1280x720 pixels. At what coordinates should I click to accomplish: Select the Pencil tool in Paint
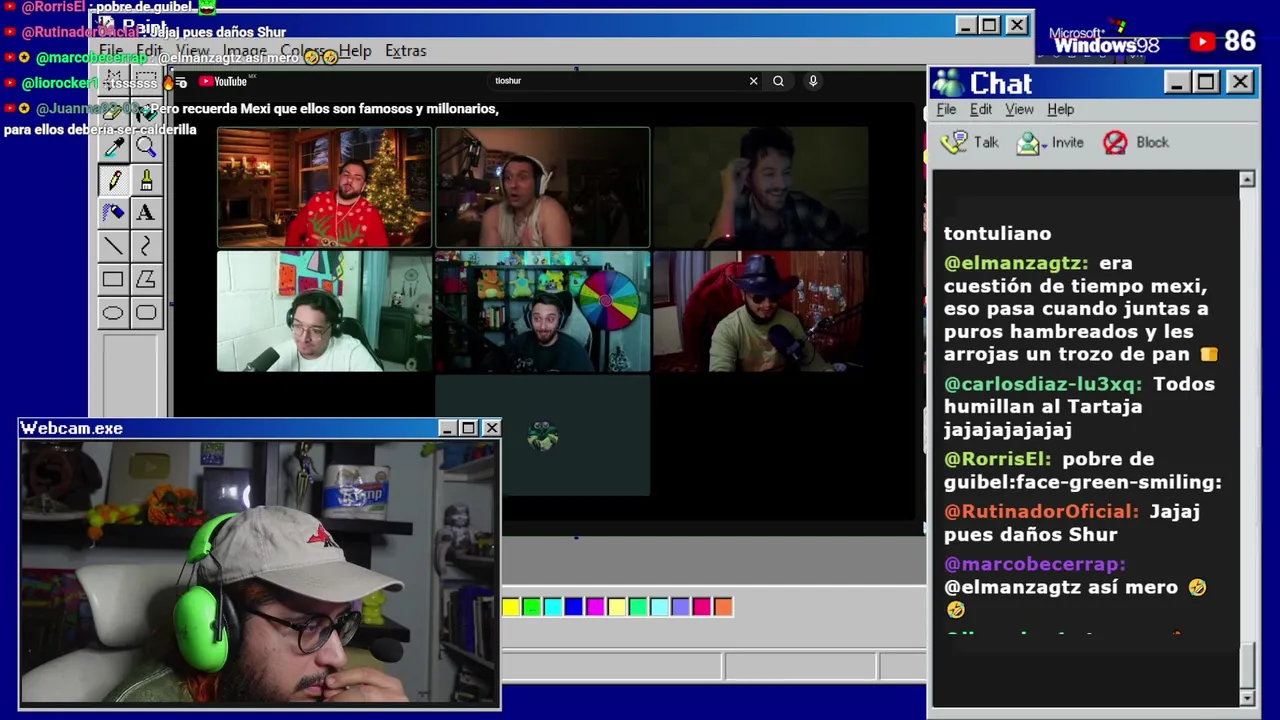tap(113, 181)
